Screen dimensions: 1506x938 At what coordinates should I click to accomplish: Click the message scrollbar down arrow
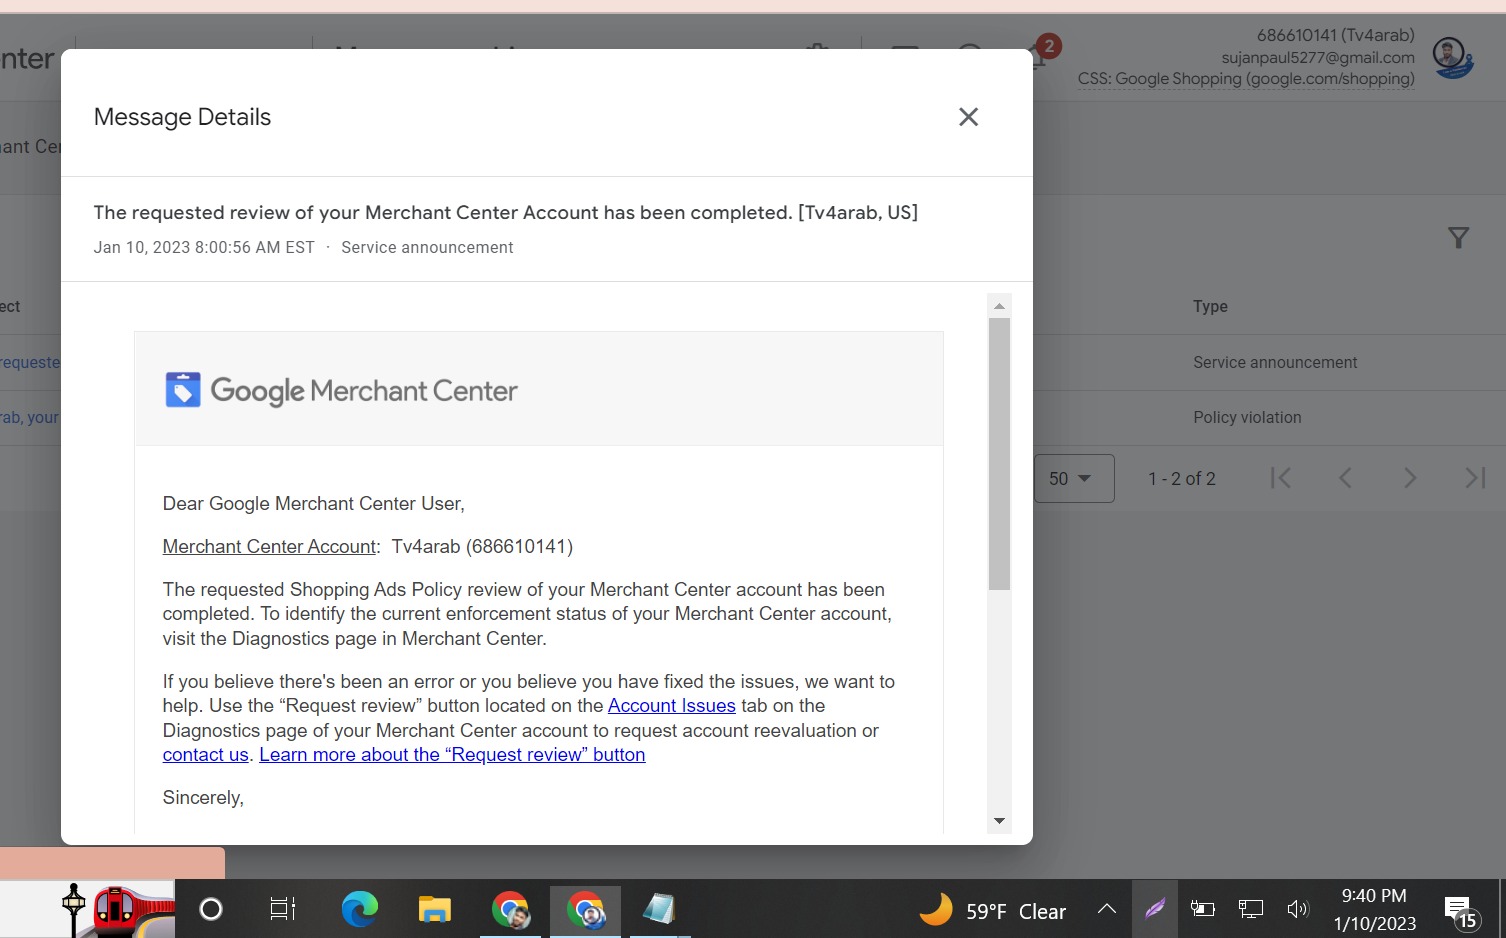coord(999,821)
